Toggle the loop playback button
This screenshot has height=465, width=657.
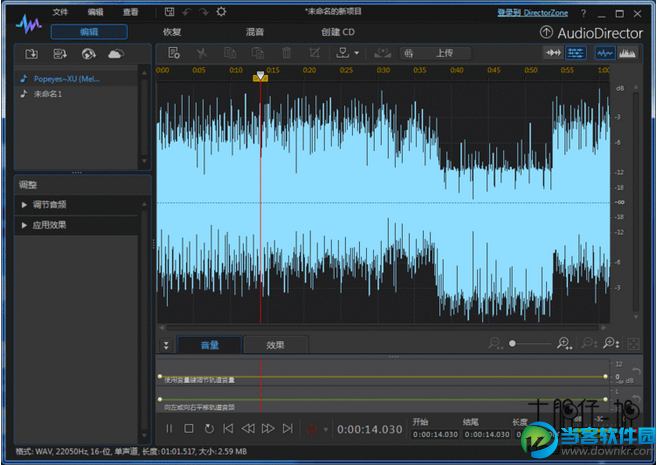tap(209, 429)
